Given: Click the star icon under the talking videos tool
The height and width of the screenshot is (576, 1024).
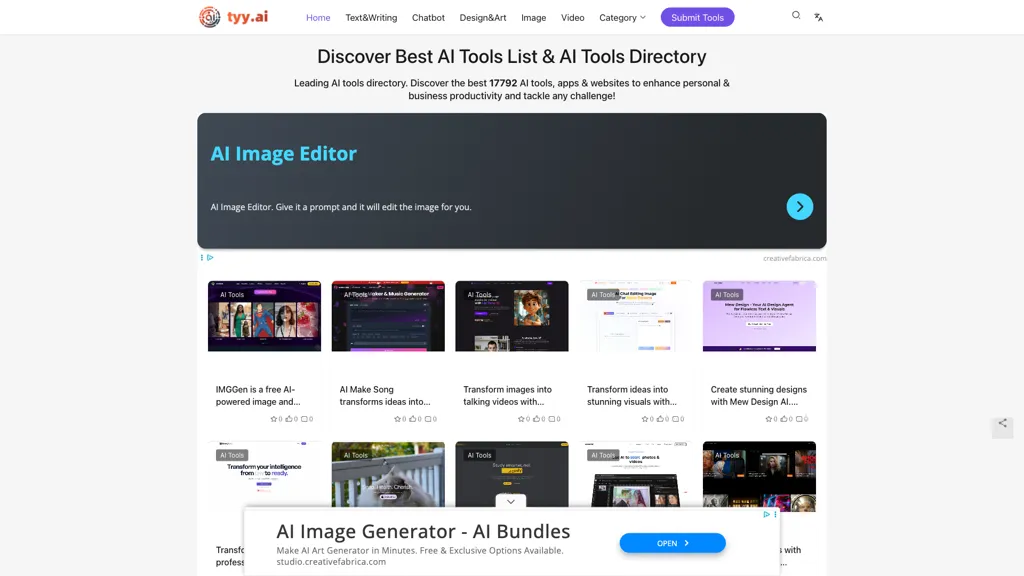Looking at the screenshot, I should coord(522,418).
